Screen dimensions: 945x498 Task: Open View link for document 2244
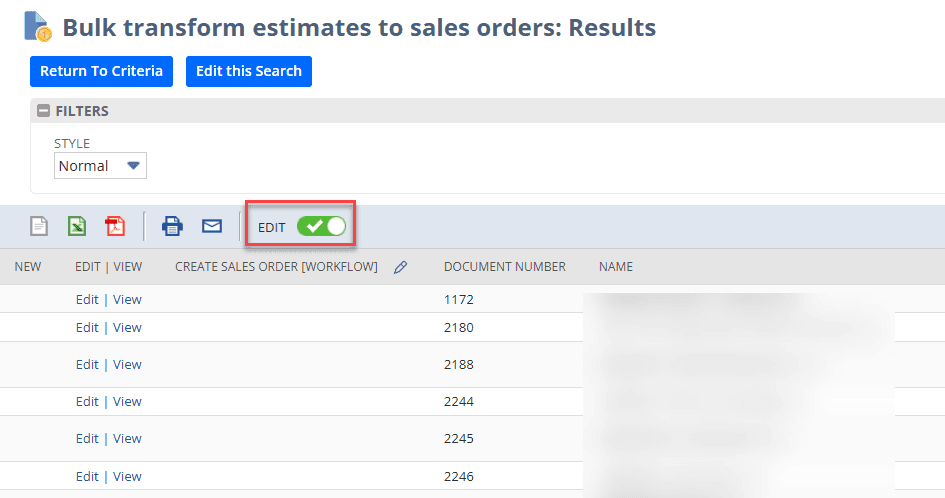click(127, 402)
